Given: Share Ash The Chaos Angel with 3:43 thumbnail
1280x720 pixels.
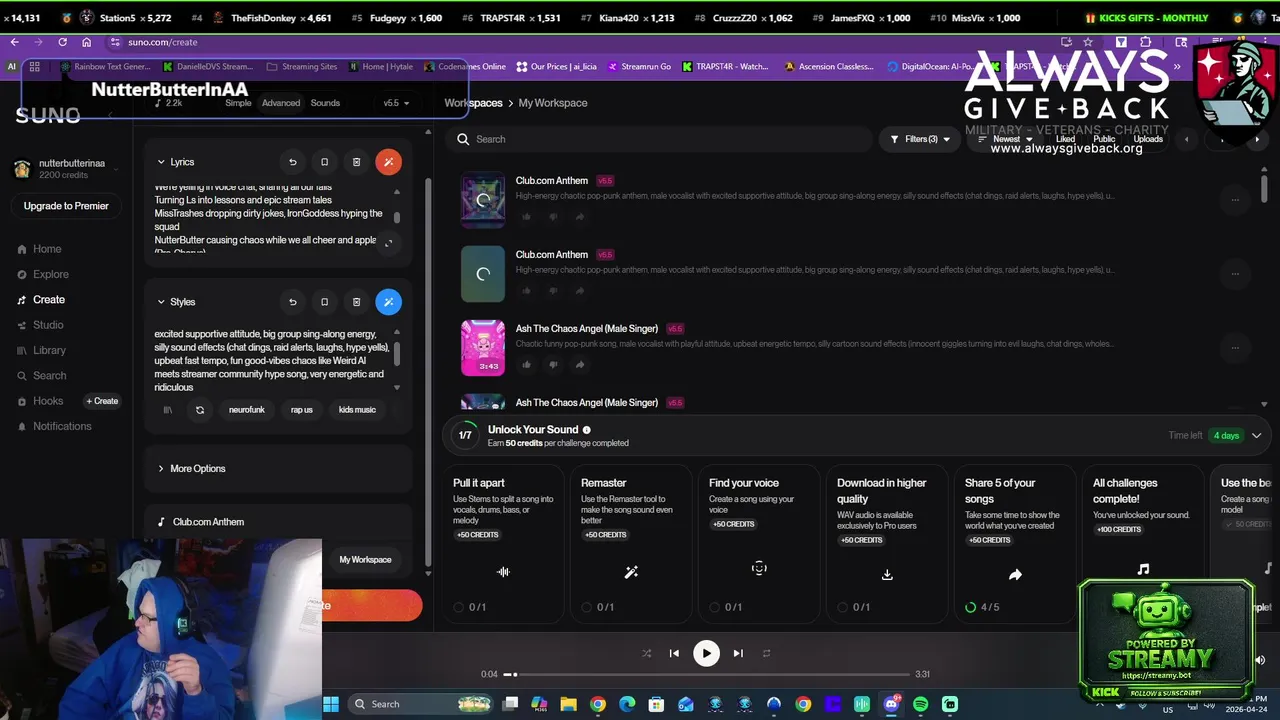Looking at the screenshot, I should pyautogui.click(x=580, y=365).
